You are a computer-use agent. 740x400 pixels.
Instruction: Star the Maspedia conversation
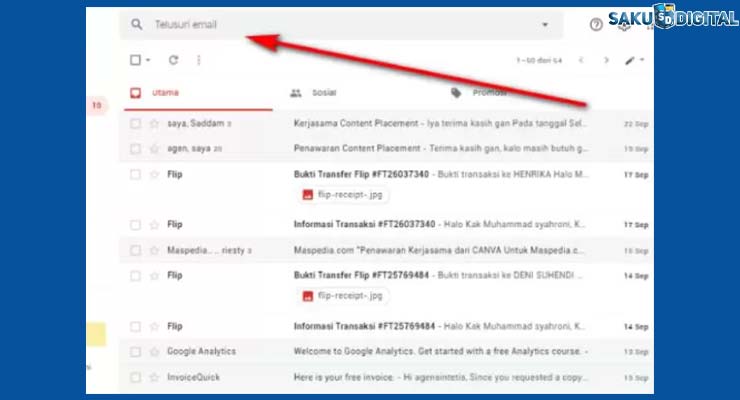pos(154,250)
